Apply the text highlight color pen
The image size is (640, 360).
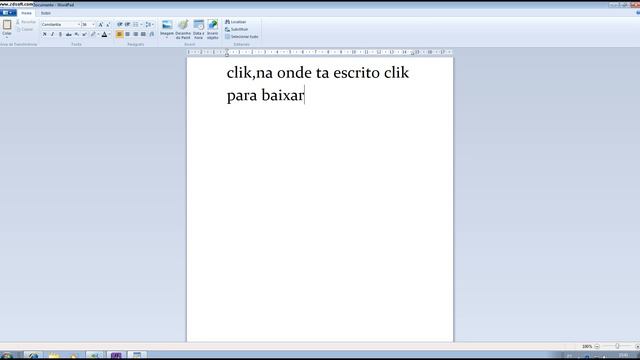click(x=93, y=34)
